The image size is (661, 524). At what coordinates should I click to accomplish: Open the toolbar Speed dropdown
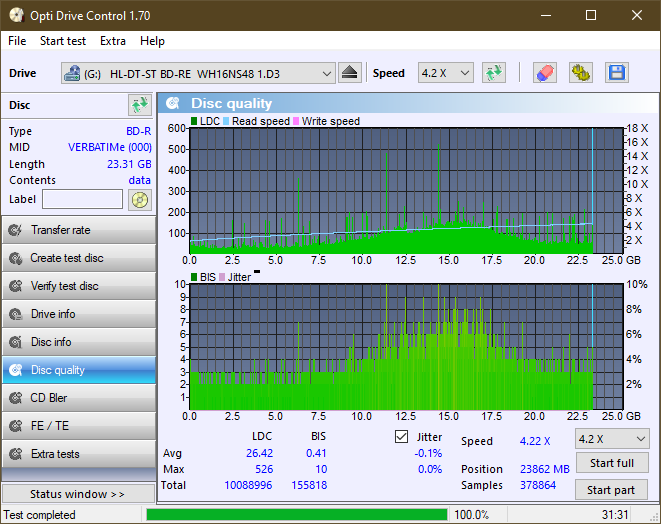(x=446, y=73)
